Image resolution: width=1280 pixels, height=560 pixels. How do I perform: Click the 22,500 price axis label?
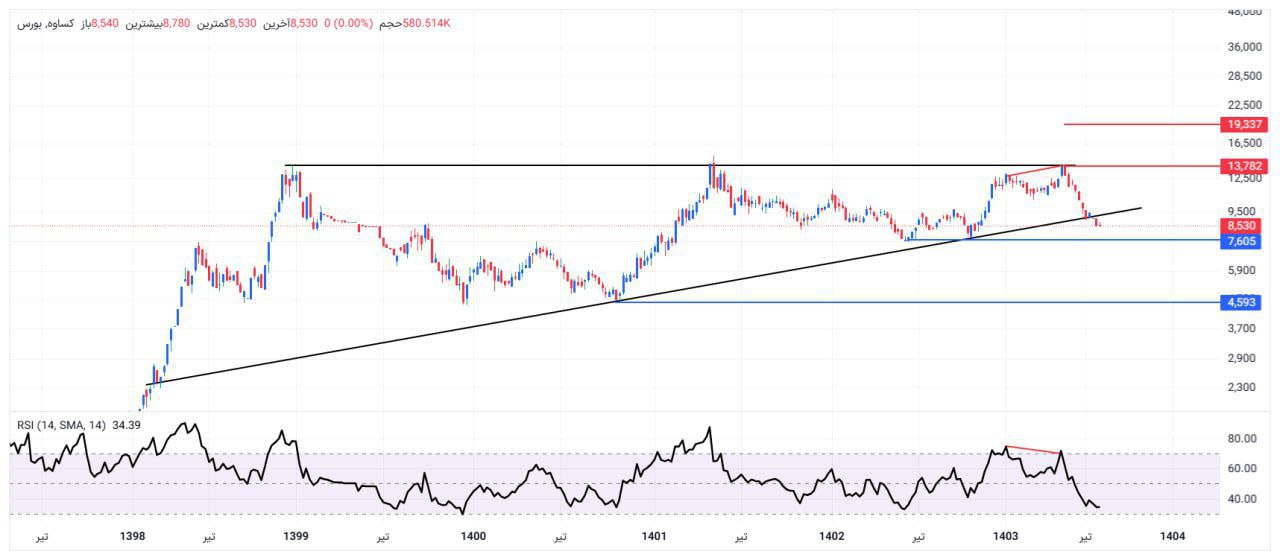pos(1245,104)
